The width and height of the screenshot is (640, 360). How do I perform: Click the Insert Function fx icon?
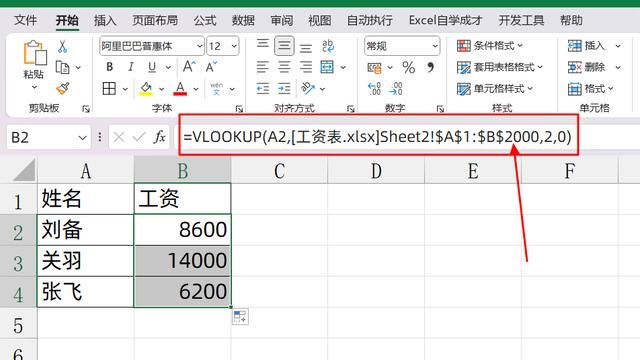tap(159, 137)
